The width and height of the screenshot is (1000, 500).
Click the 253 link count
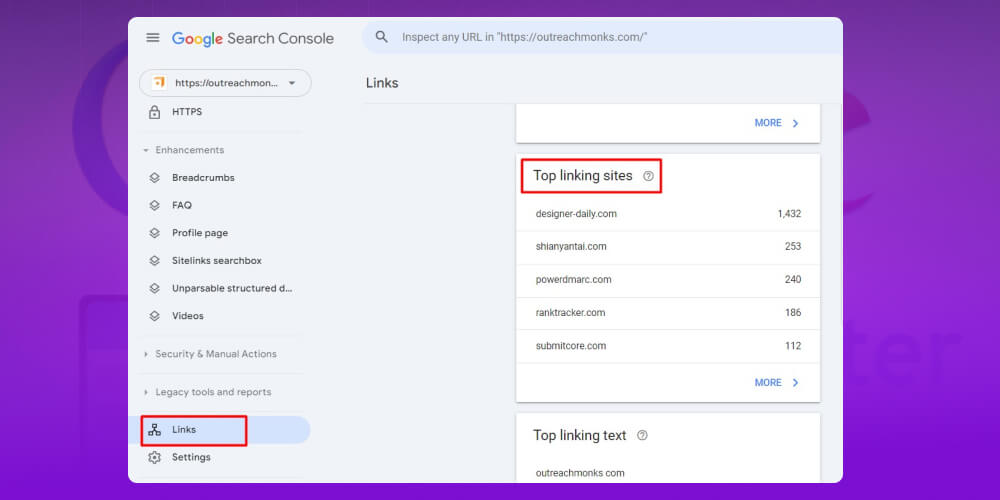[793, 247]
